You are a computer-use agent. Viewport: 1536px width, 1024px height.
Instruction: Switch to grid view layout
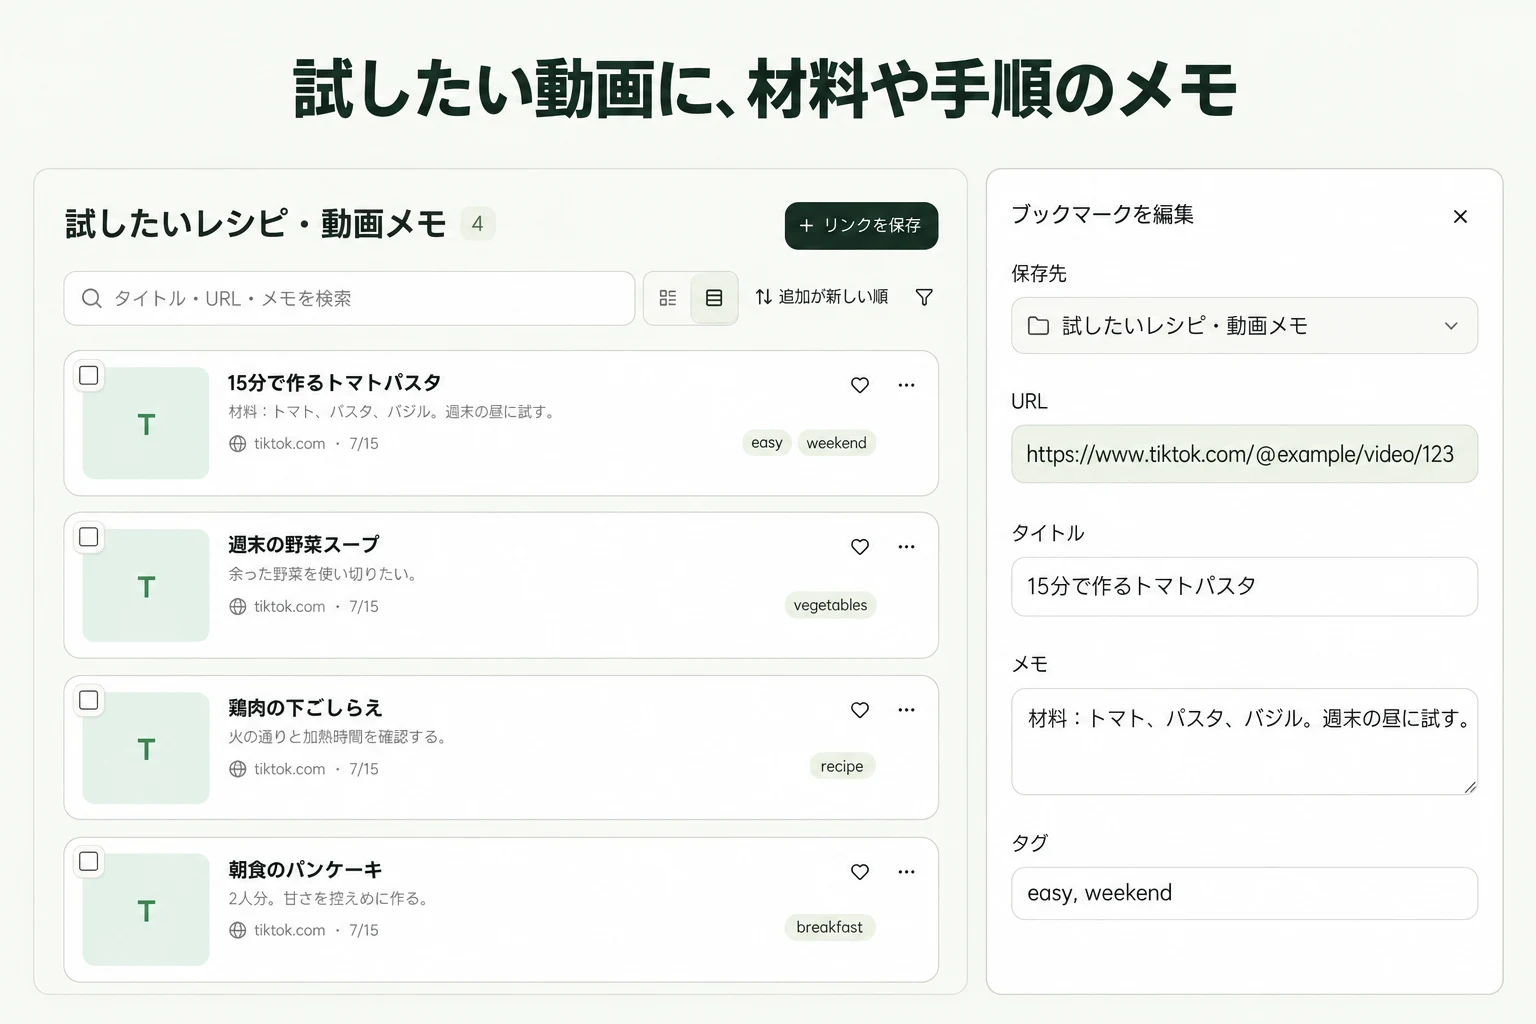coord(668,298)
